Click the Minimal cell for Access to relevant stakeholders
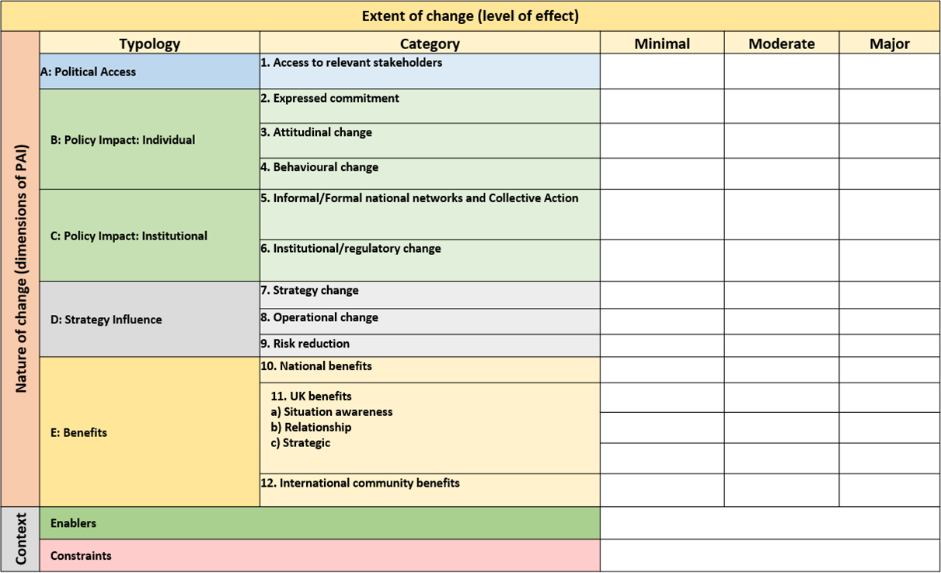 point(662,71)
